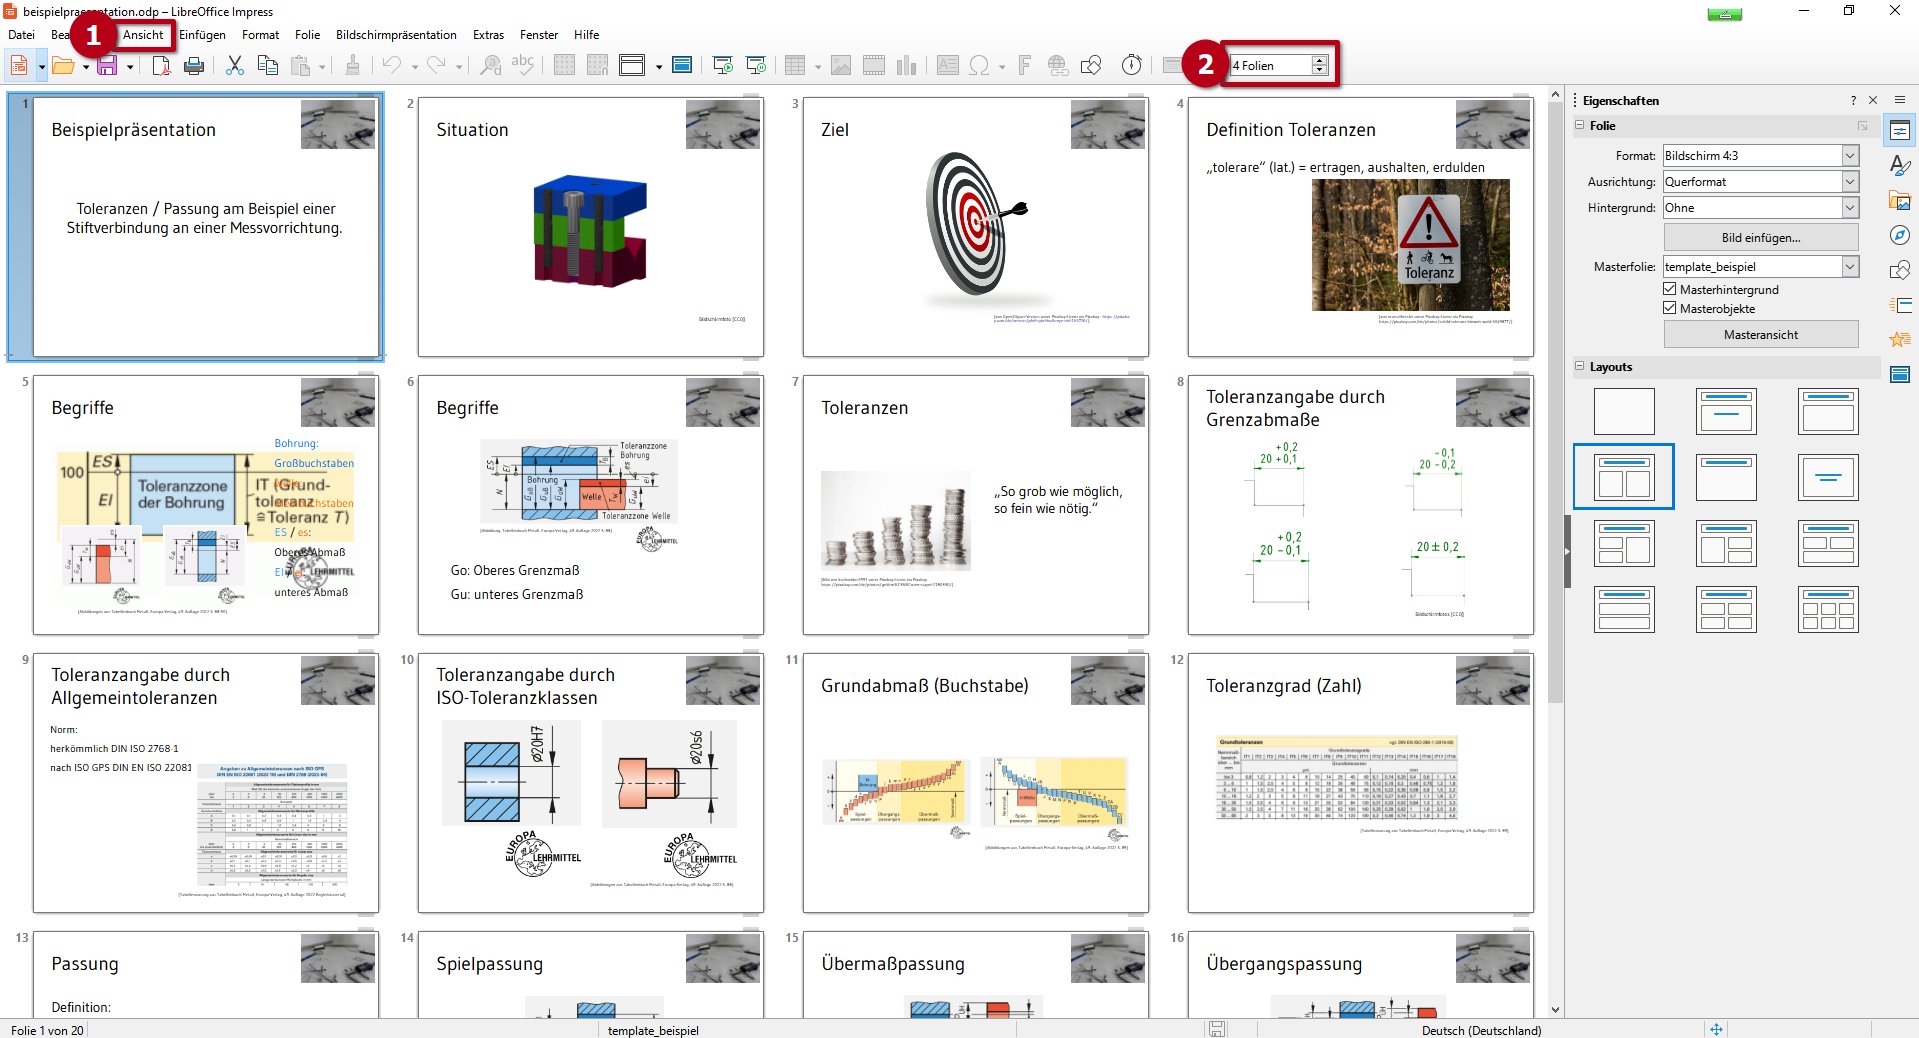1919x1038 pixels.
Task: Export directly as PDF icon
Action: pyautogui.click(x=161, y=66)
